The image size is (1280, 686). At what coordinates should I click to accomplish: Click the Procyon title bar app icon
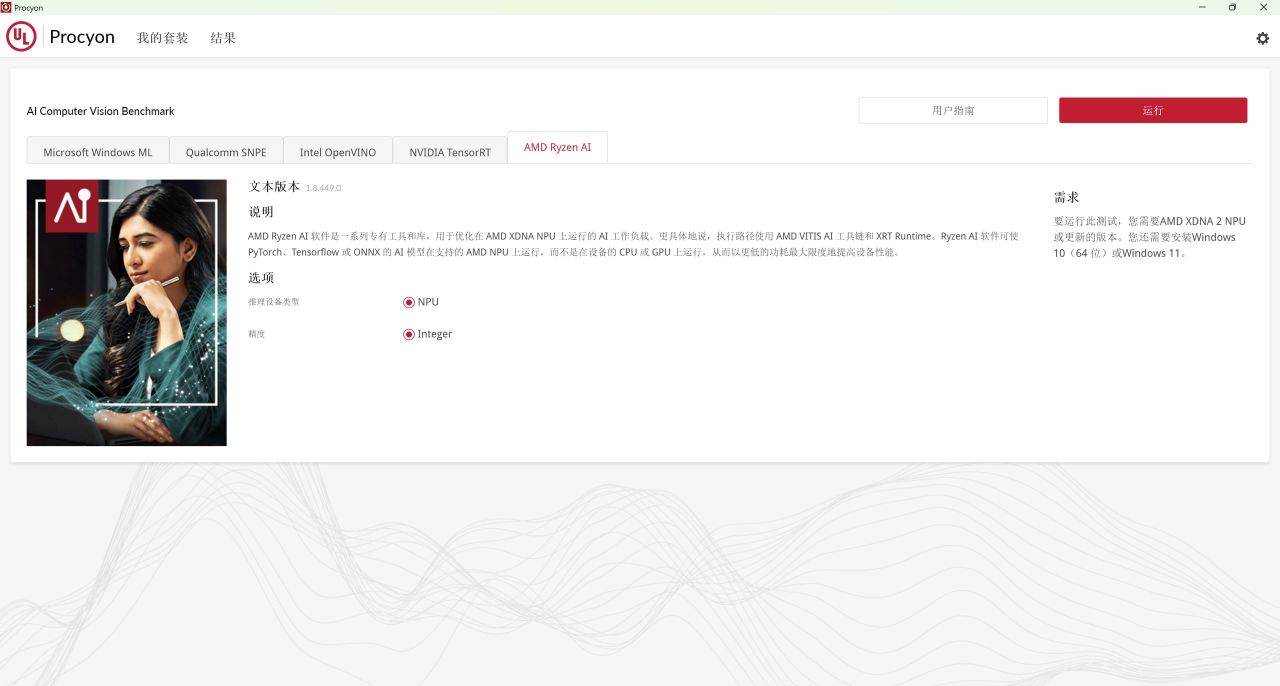click(x=6, y=7)
